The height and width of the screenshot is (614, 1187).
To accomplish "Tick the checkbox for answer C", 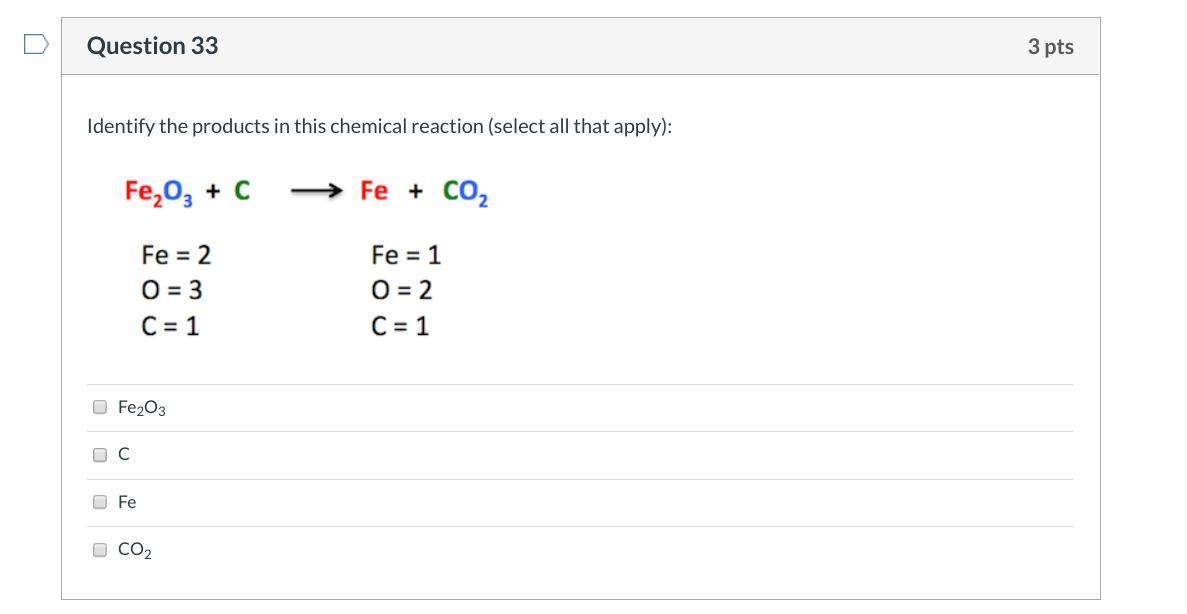I will tap(100, 455).
